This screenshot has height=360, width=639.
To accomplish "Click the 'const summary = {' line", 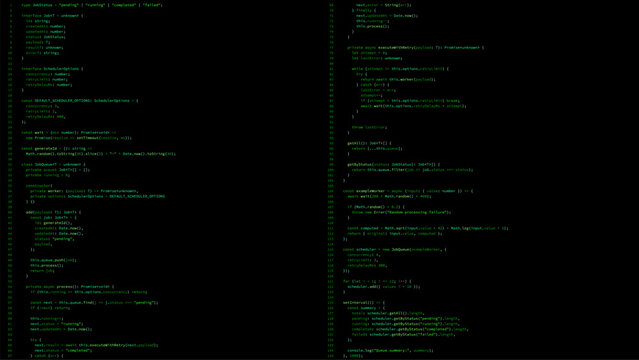I will click(x=366, y=307).
